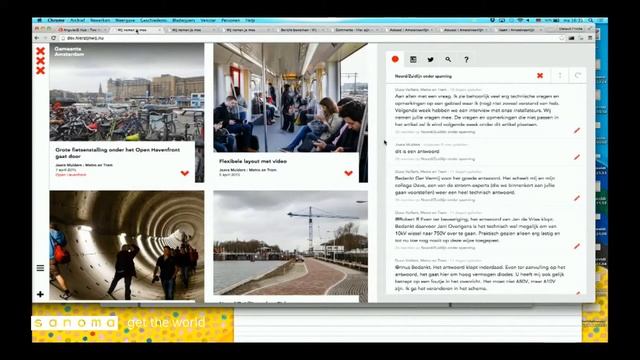Open the magnifying glass search tab
640x360 pixels.
(x=448, y=60)
